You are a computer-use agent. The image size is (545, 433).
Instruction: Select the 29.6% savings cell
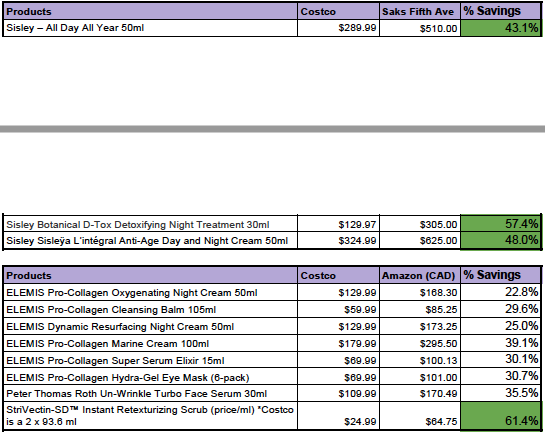coord(501,309)
